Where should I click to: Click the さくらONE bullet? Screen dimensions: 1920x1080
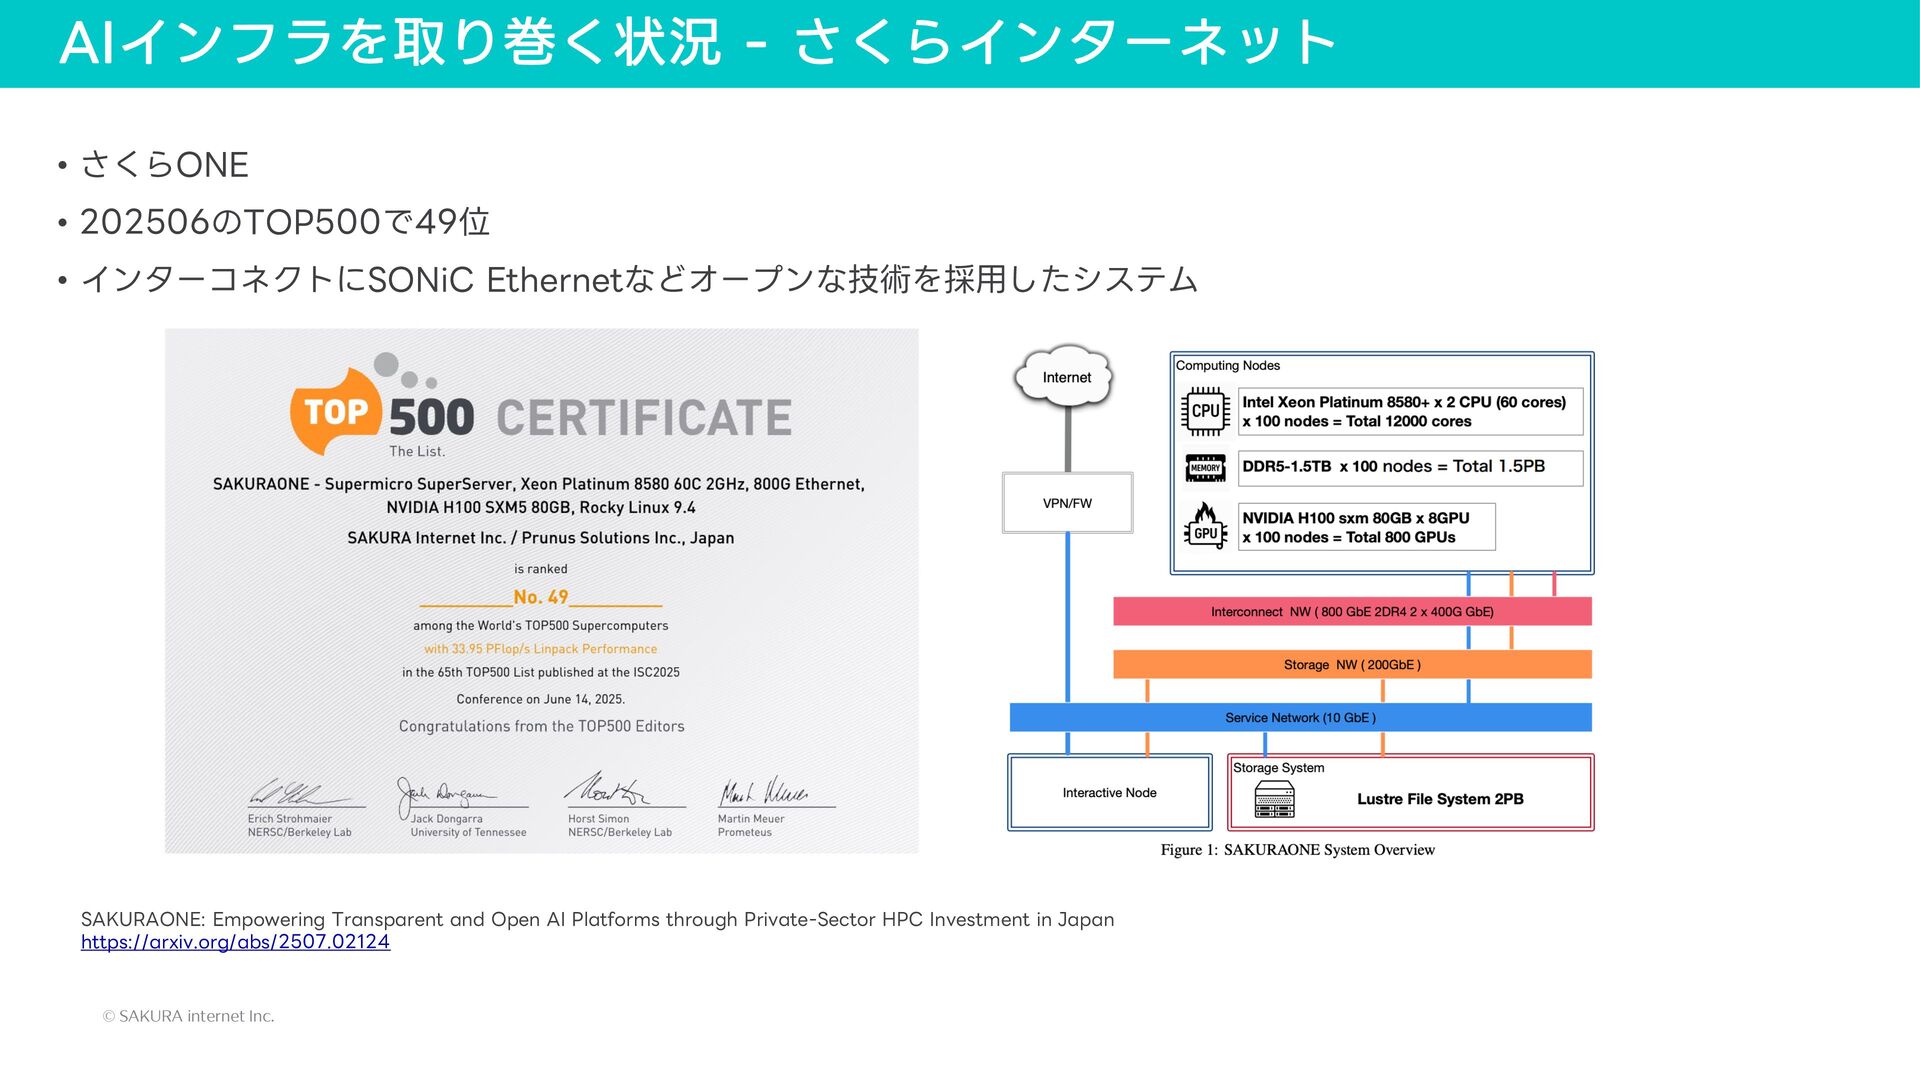click(164, 165)
